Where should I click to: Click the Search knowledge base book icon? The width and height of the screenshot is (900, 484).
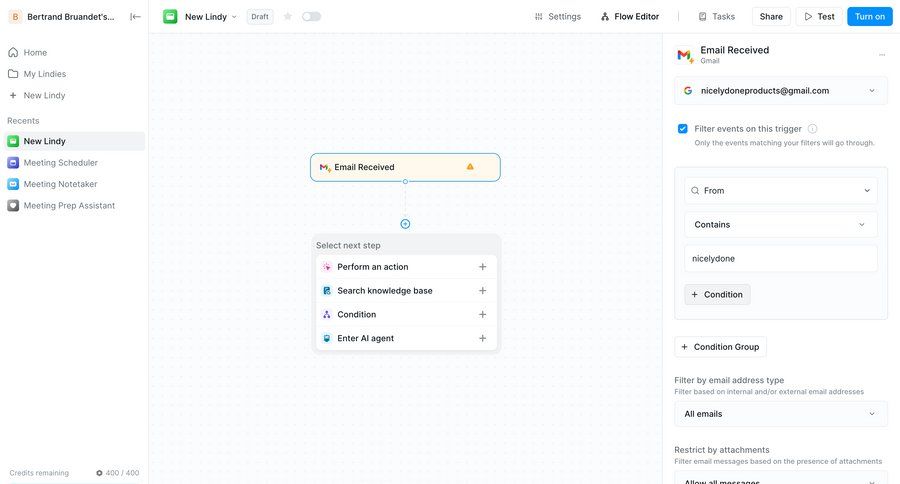tap(327, 291)
